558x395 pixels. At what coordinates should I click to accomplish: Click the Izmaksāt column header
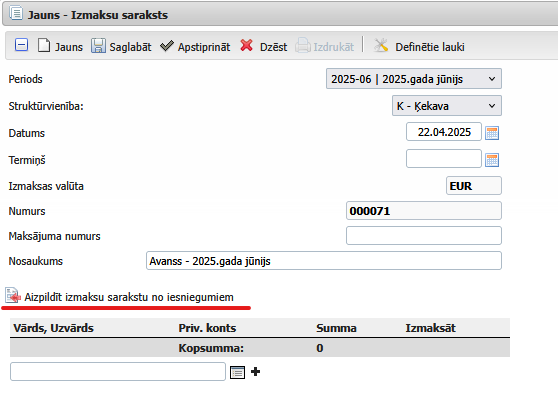pyautogui.click(x=431, y=328)
